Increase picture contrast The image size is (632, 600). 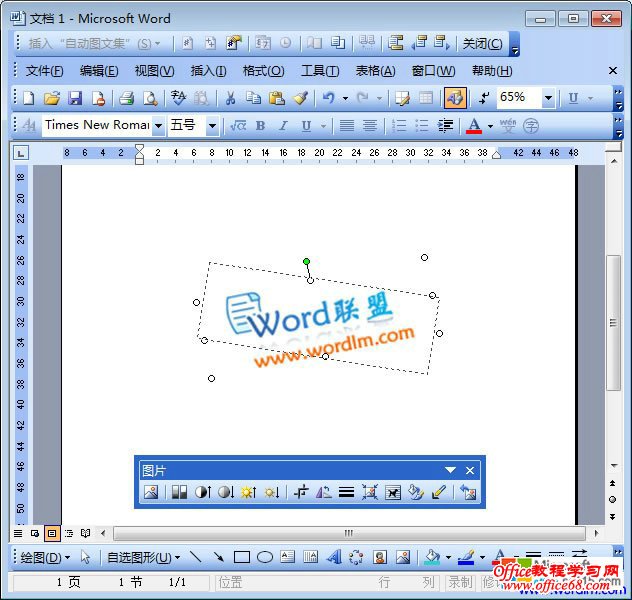coord(203,492)
